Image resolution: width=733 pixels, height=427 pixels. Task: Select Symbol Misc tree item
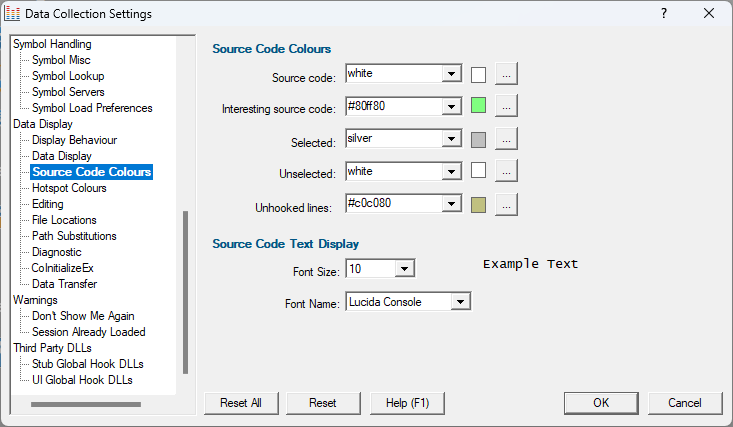[61, 60]
